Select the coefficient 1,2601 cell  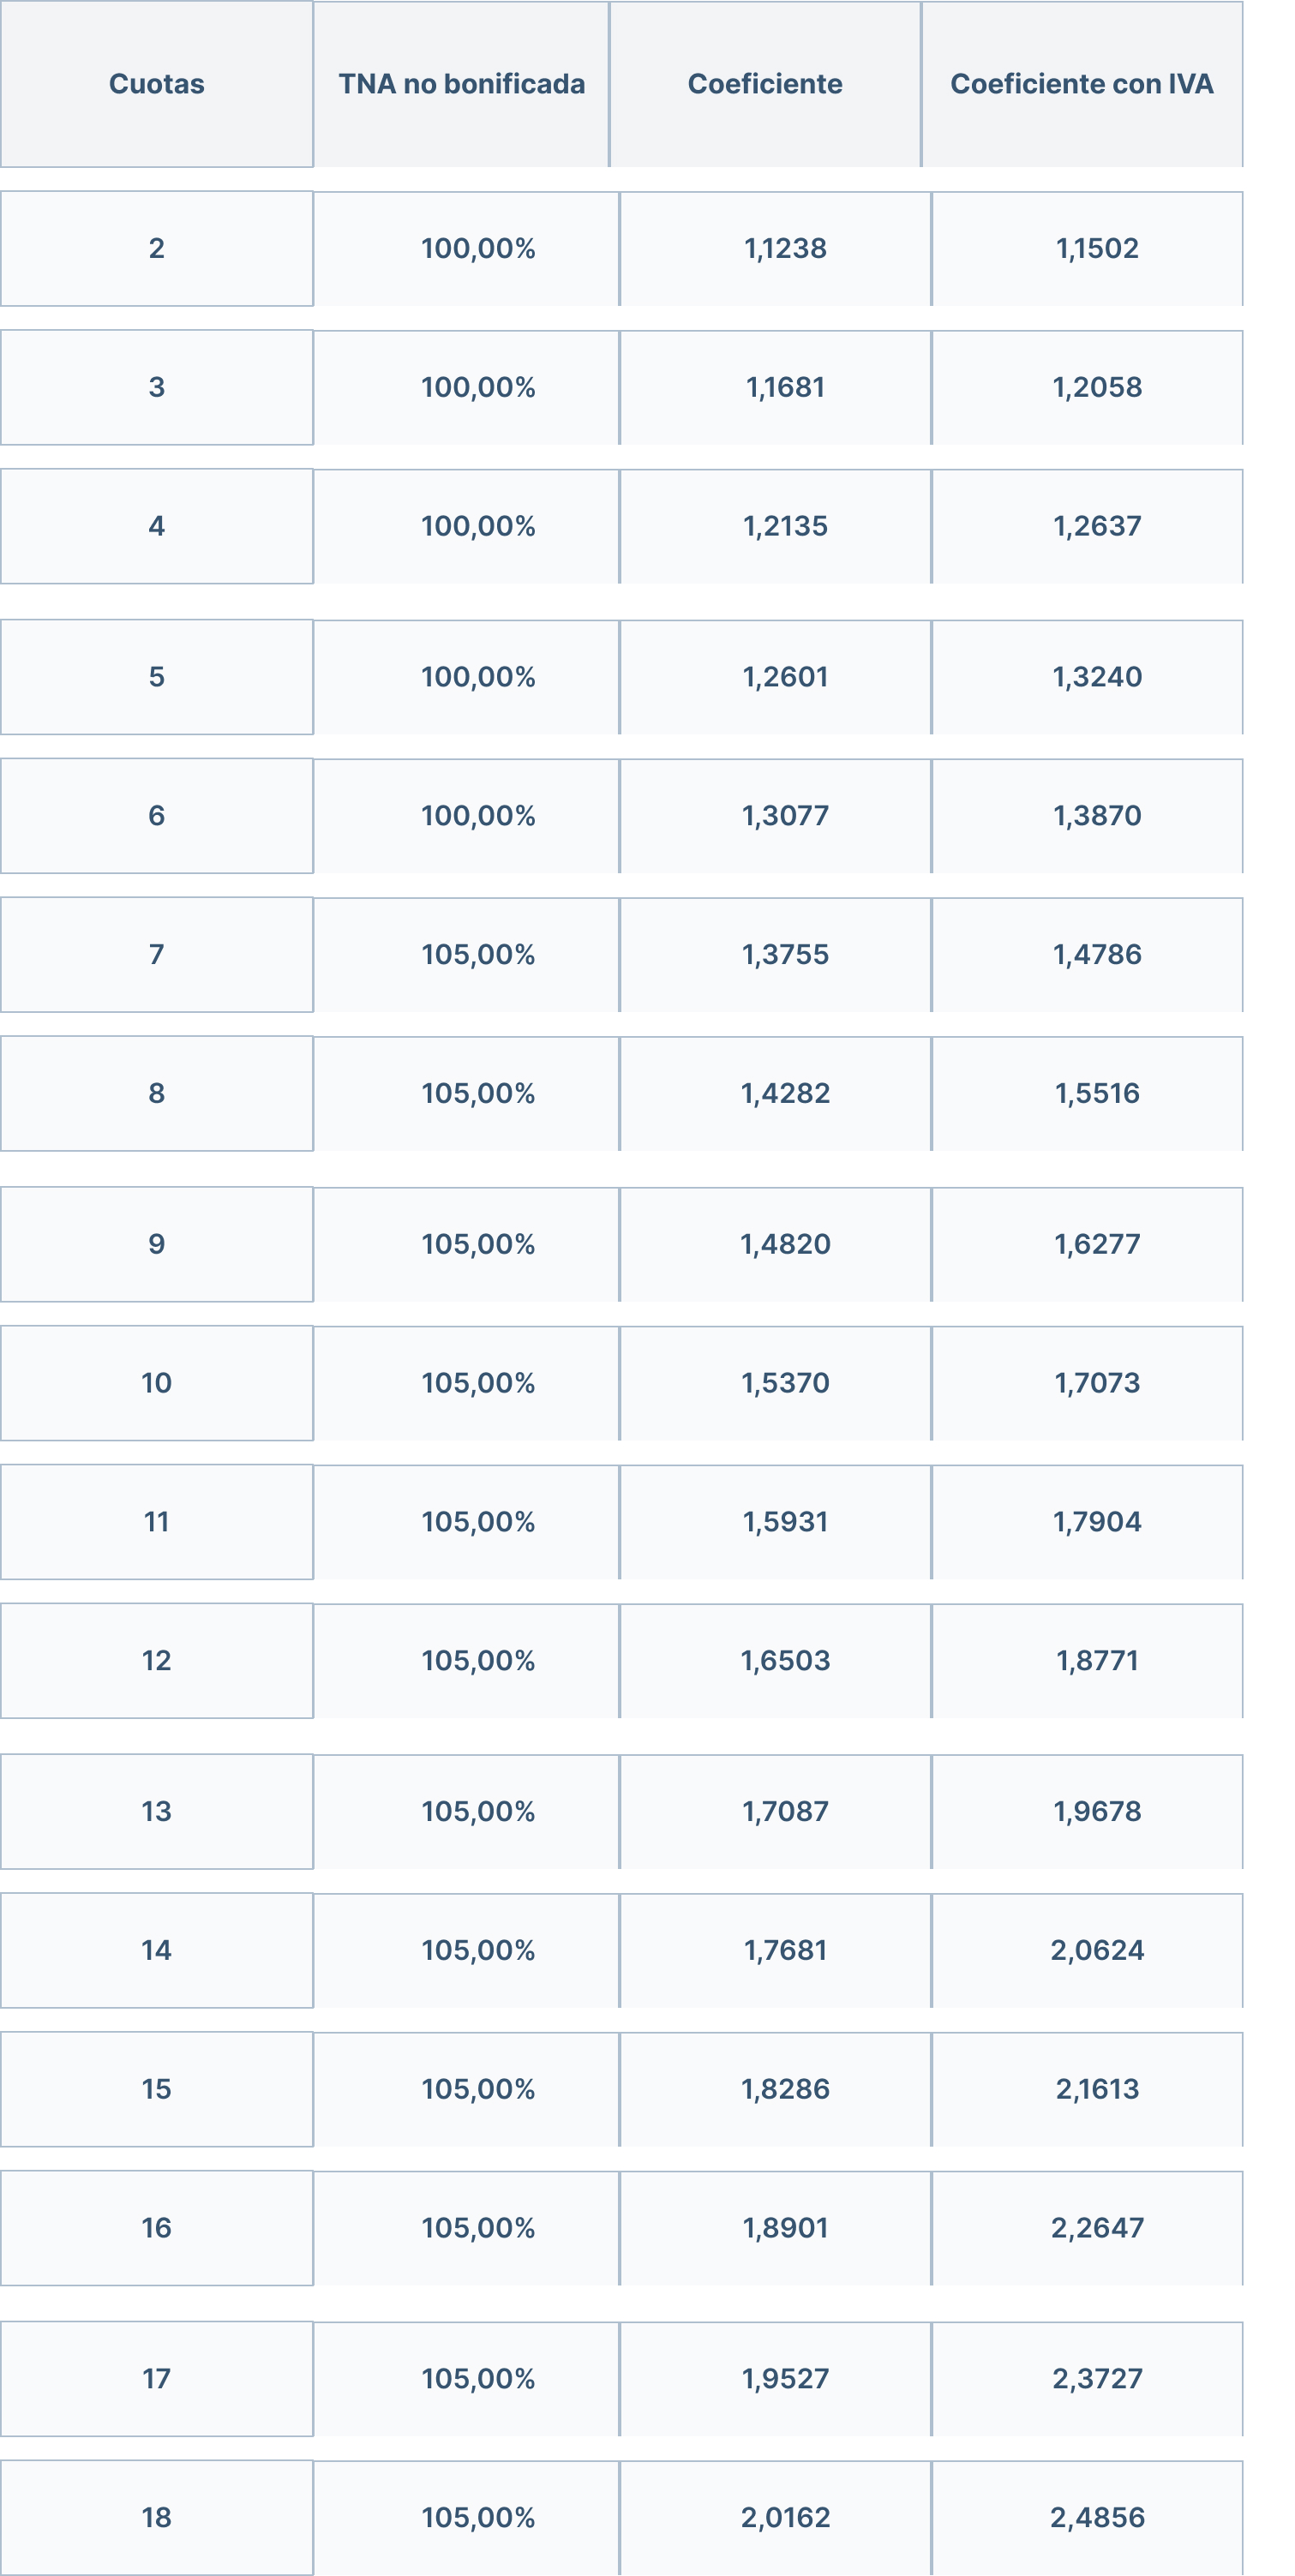pos(785,677)
